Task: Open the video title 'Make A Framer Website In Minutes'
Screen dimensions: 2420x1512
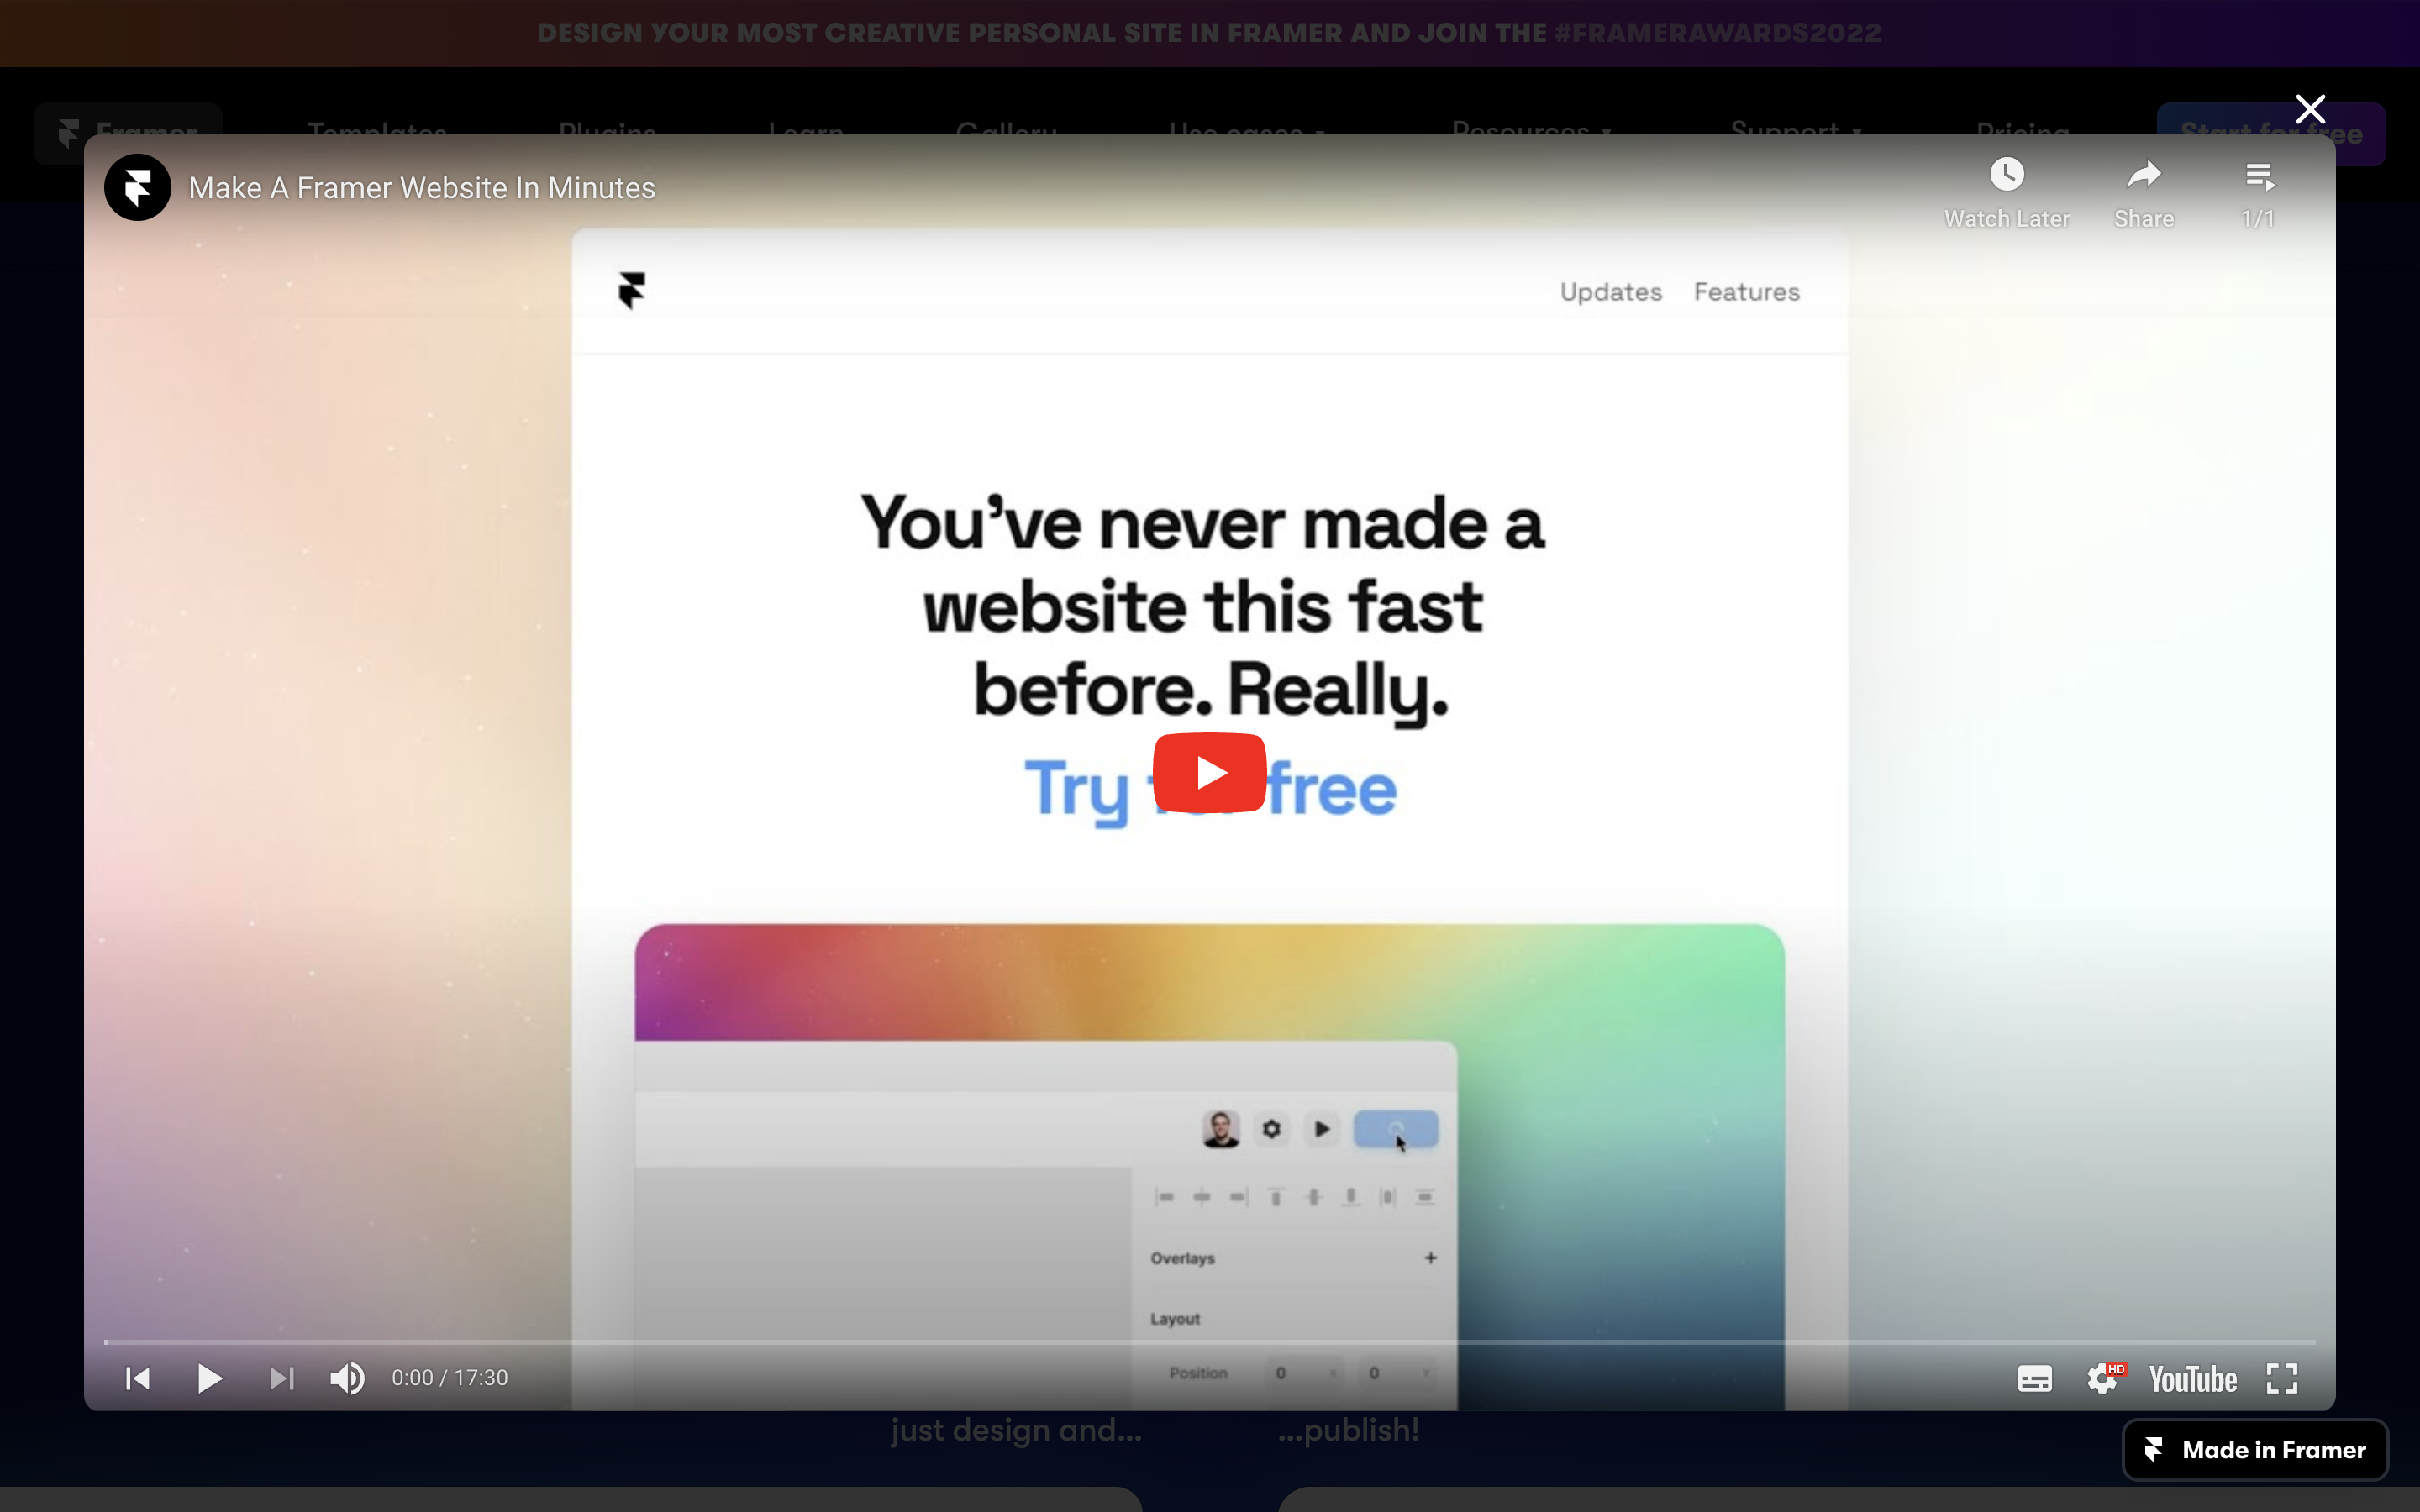Action: [422, 188]
